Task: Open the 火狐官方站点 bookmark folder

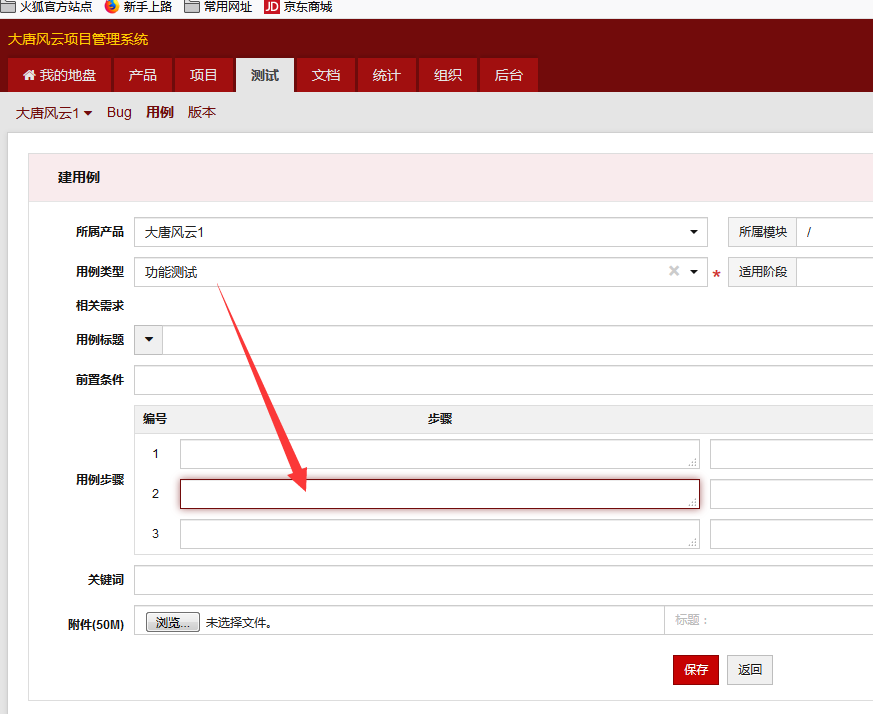Action: (x=47, y=7)
